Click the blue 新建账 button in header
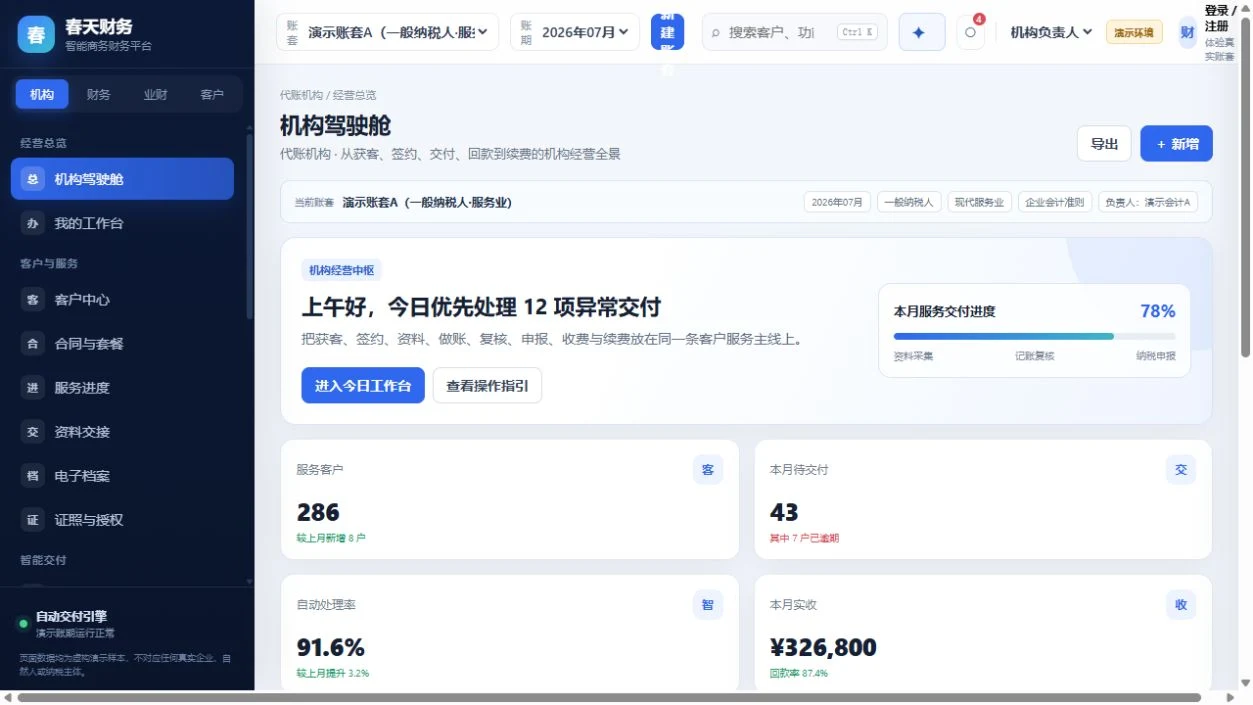Screen dimensions: 1253x705 pyautogui.click(x=667, y=32)
